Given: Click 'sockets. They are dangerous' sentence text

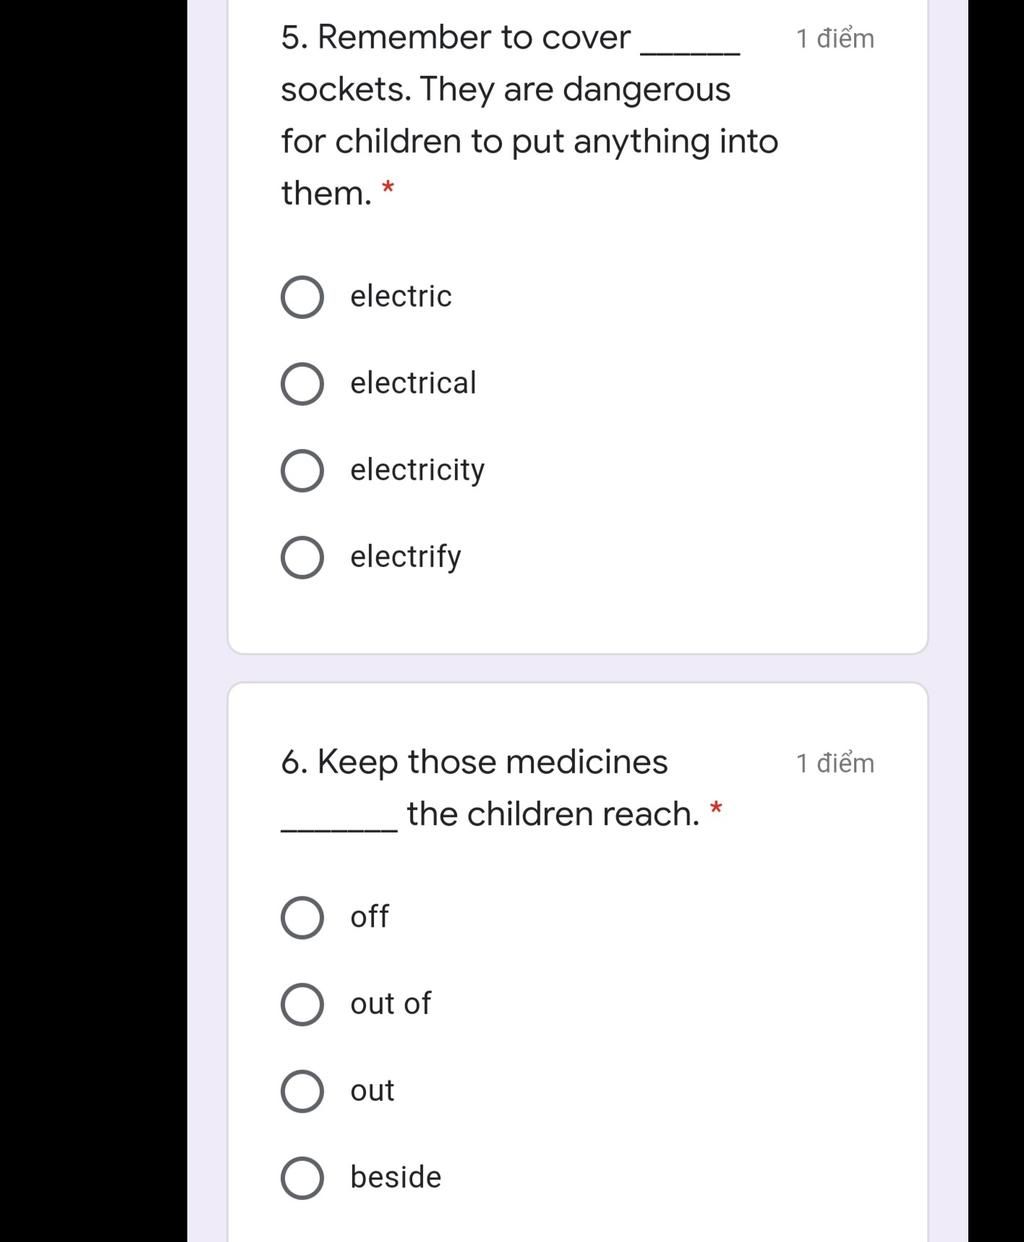Looking at the screenshot, I should coord(506,90).
